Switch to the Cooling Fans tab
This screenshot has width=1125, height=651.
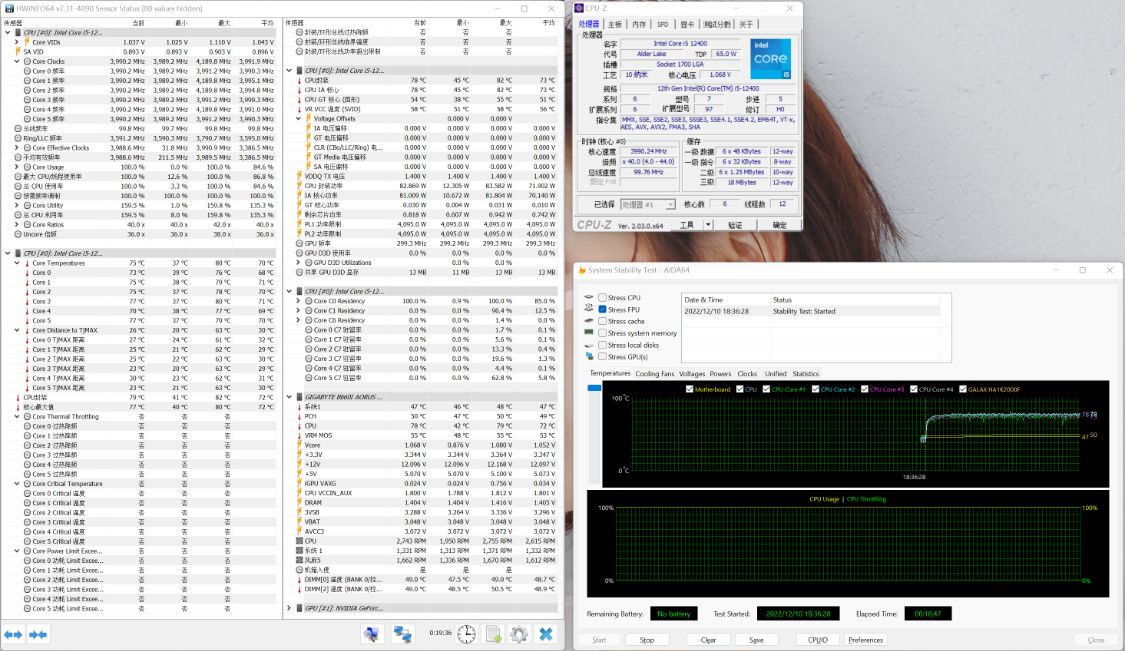[x=654, y=374]
